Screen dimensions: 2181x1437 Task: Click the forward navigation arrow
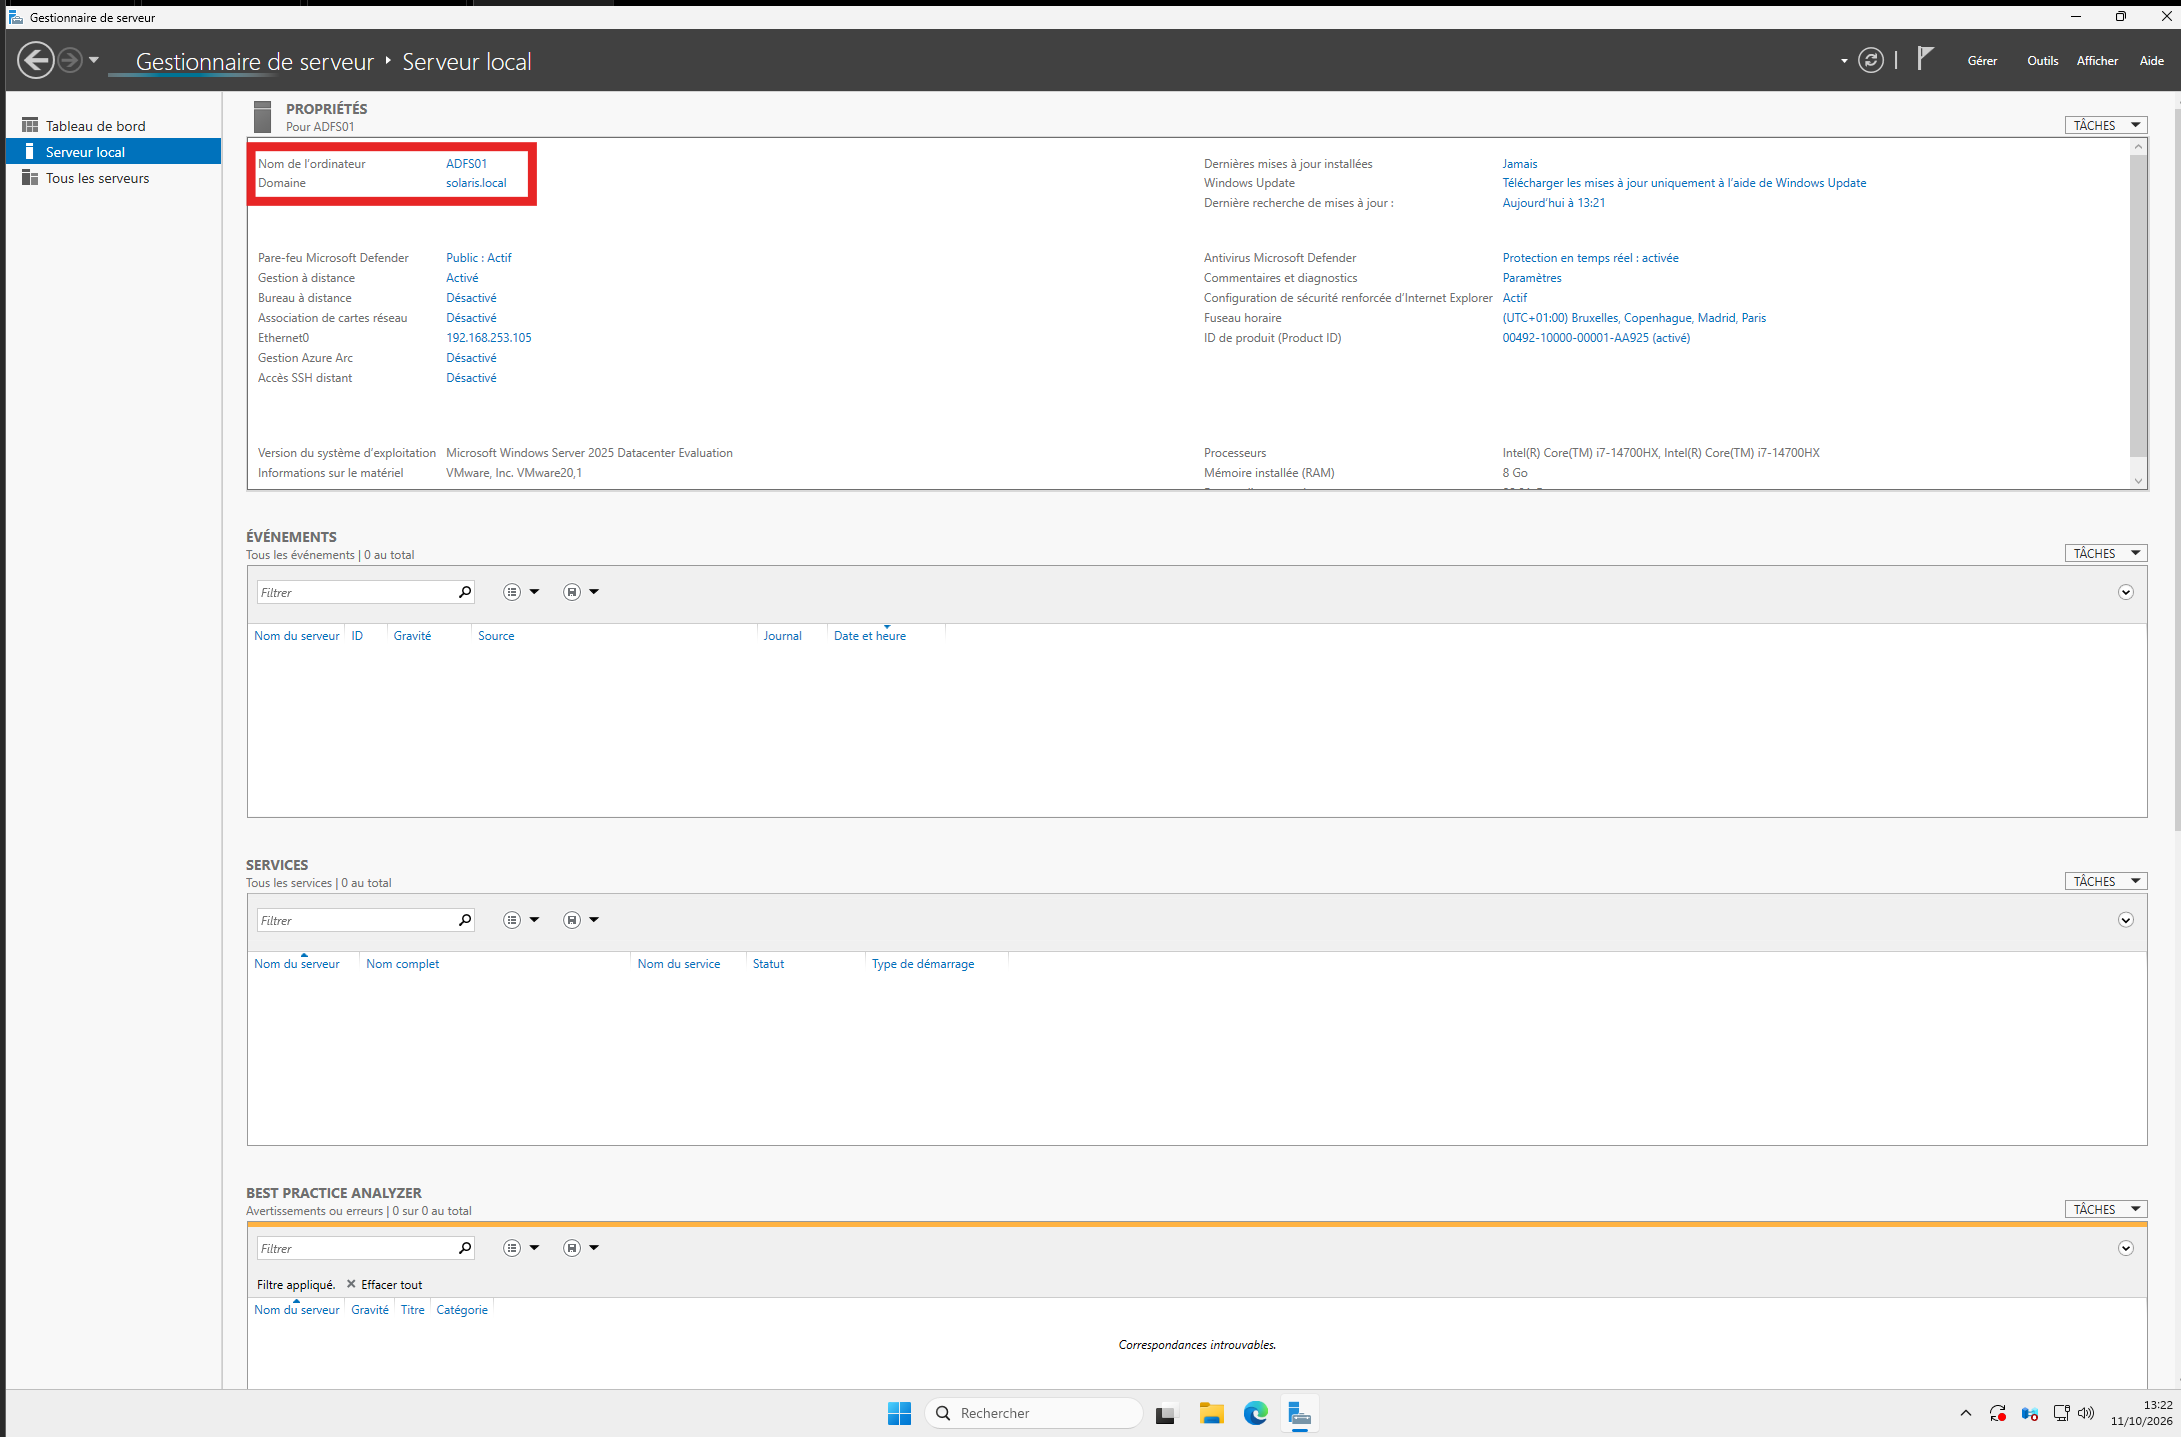point(69,61)
